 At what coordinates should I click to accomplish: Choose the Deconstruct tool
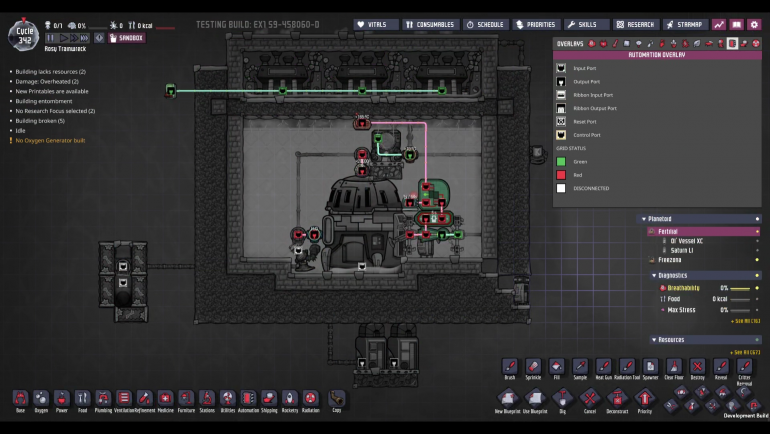[617, 399]
